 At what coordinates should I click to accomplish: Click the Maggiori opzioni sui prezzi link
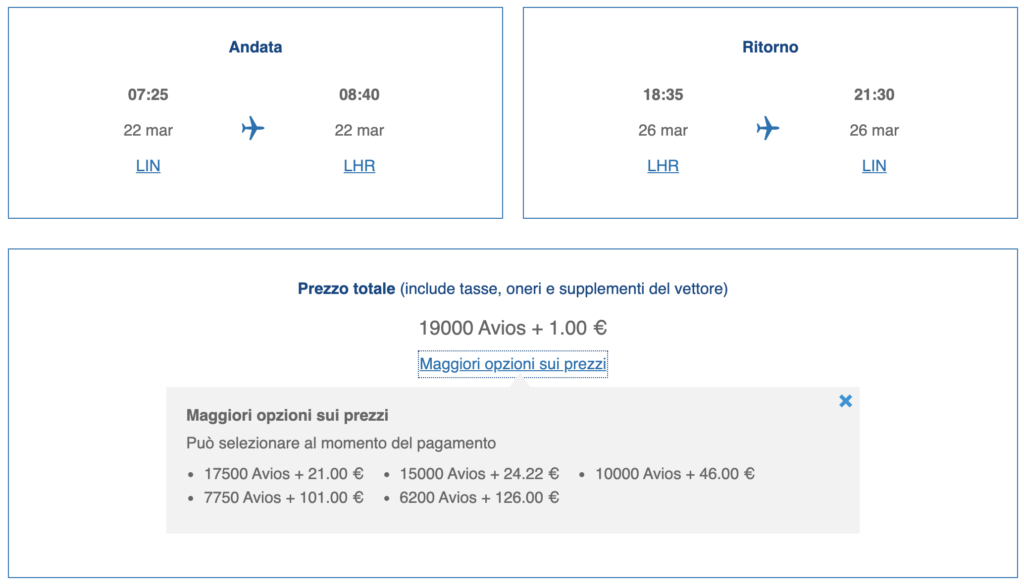513,364
